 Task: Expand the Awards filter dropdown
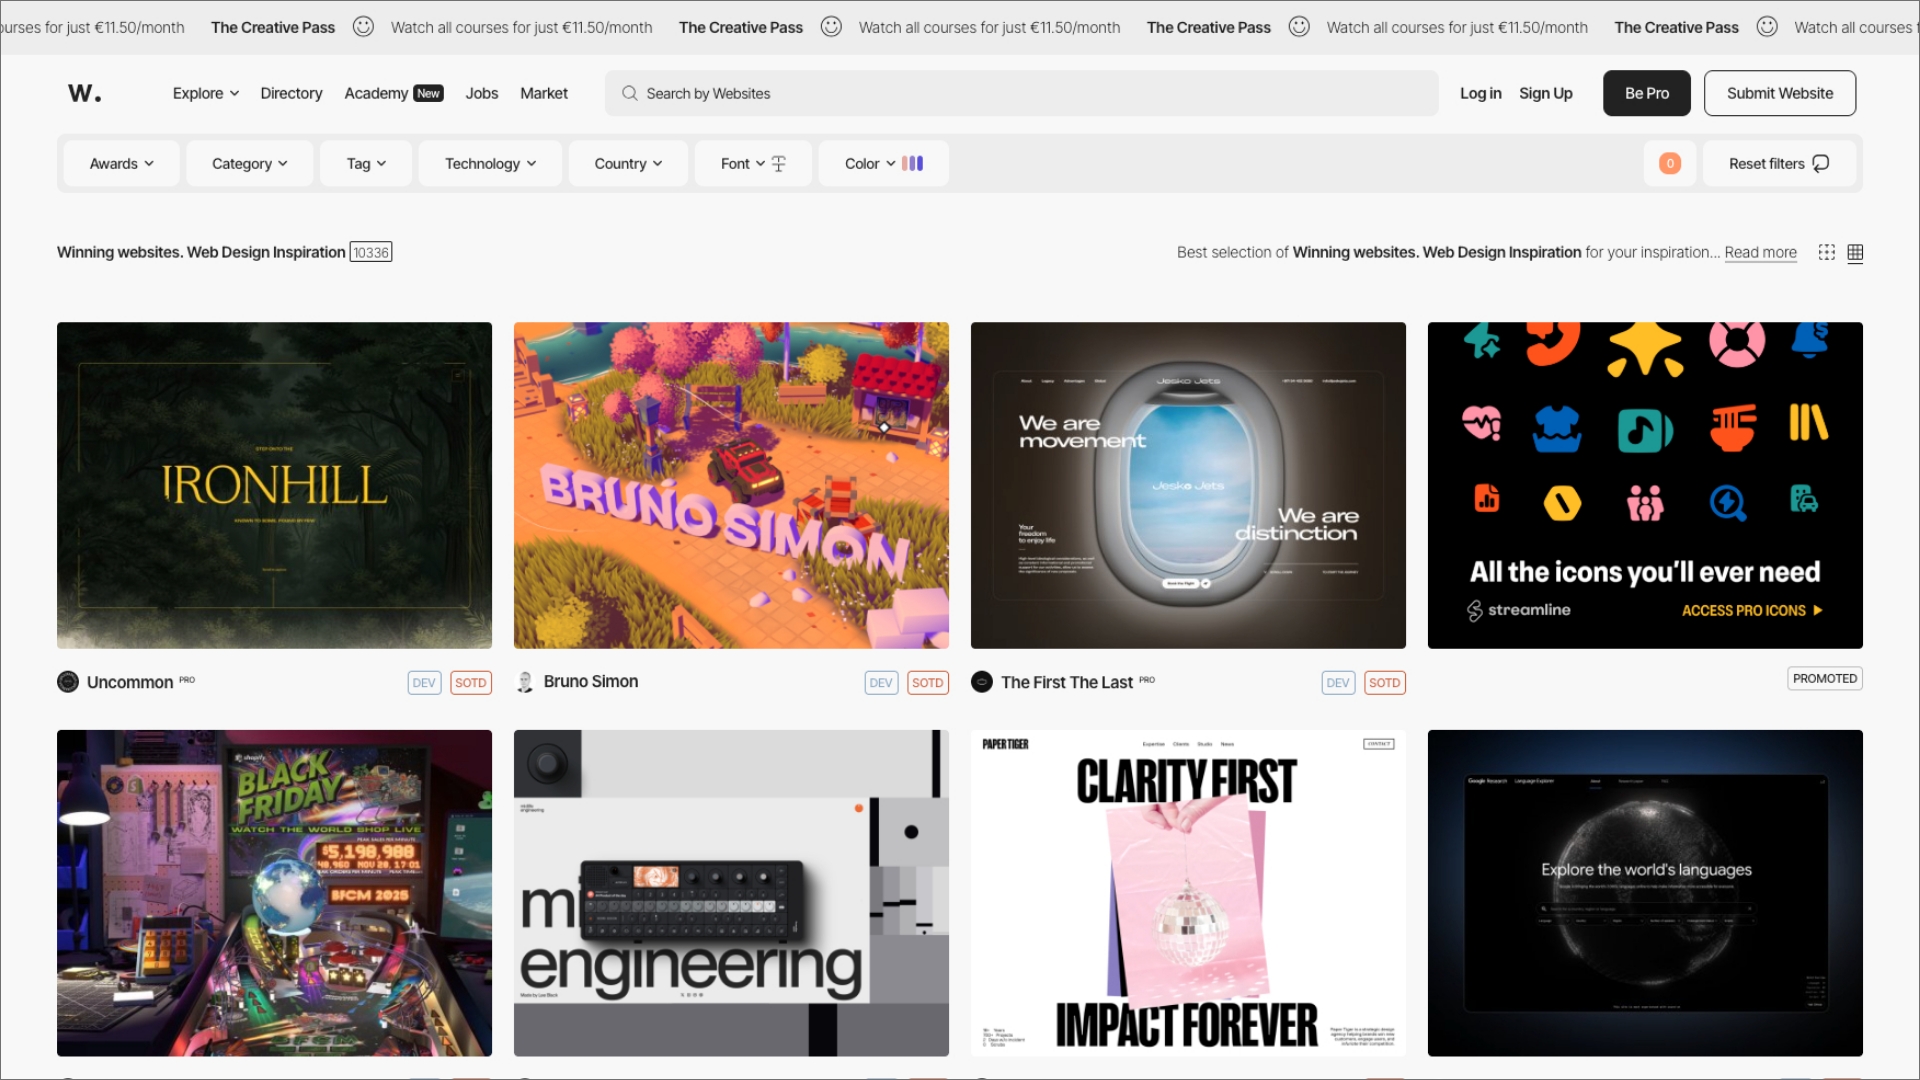pos(121,163)
